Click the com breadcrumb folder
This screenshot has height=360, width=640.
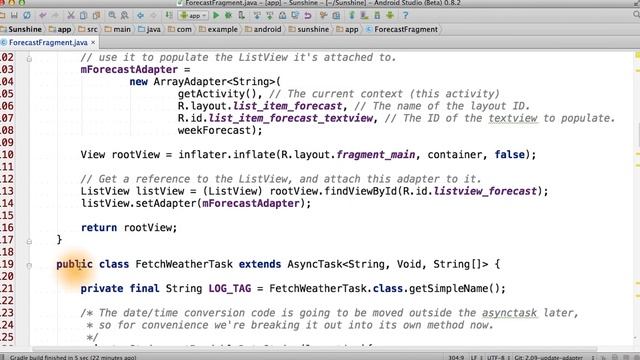tap(180, 29)
